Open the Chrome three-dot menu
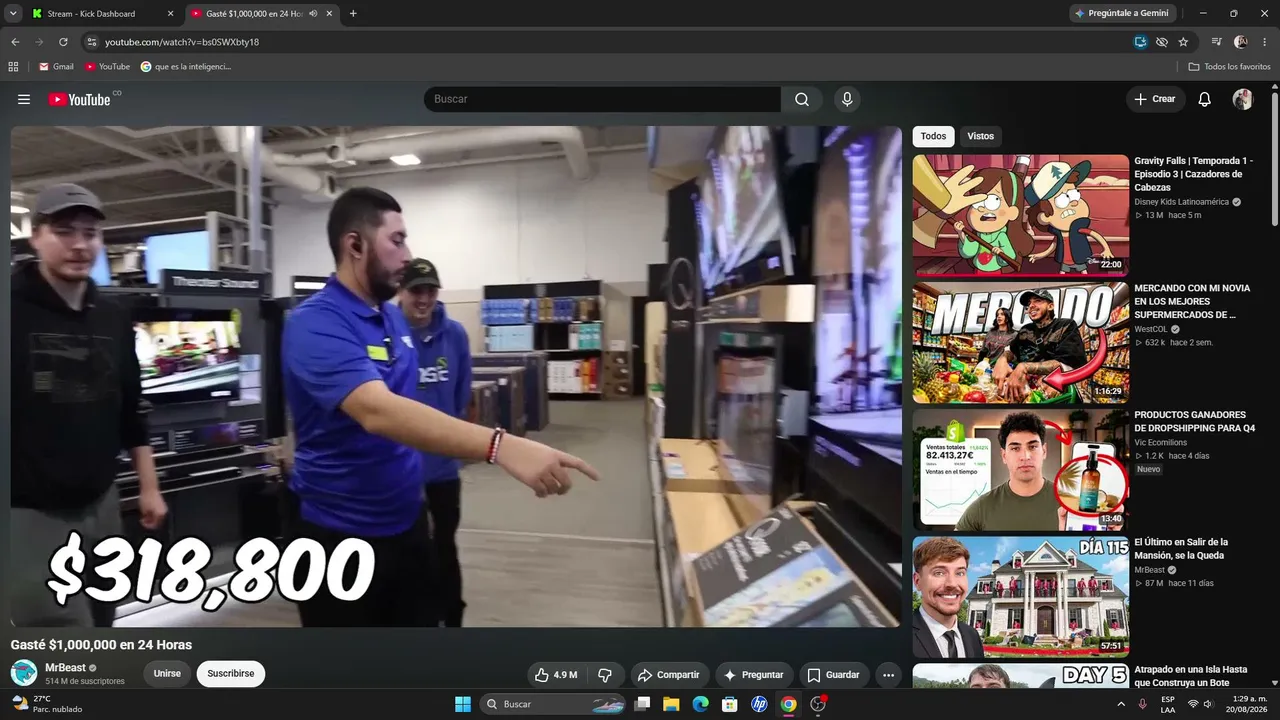This screenshot has height=720, width=1280. (1264, 42)
